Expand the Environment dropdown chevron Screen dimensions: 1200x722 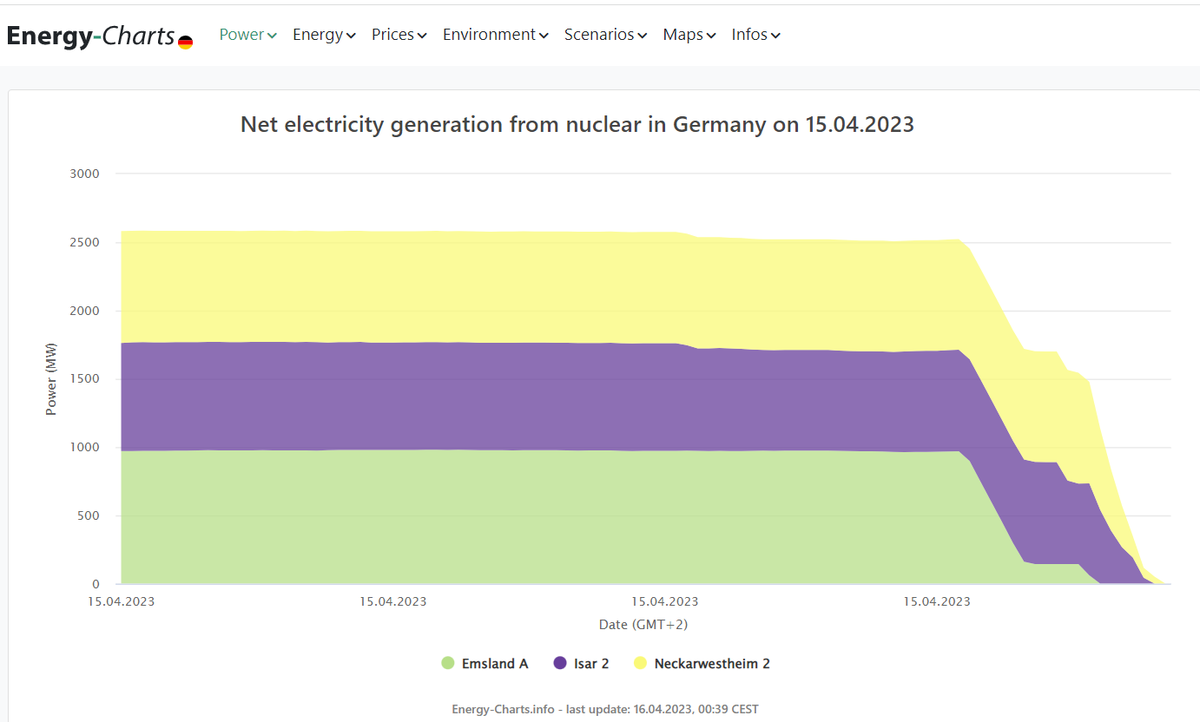pyautogui.click(x=544, y=36)
